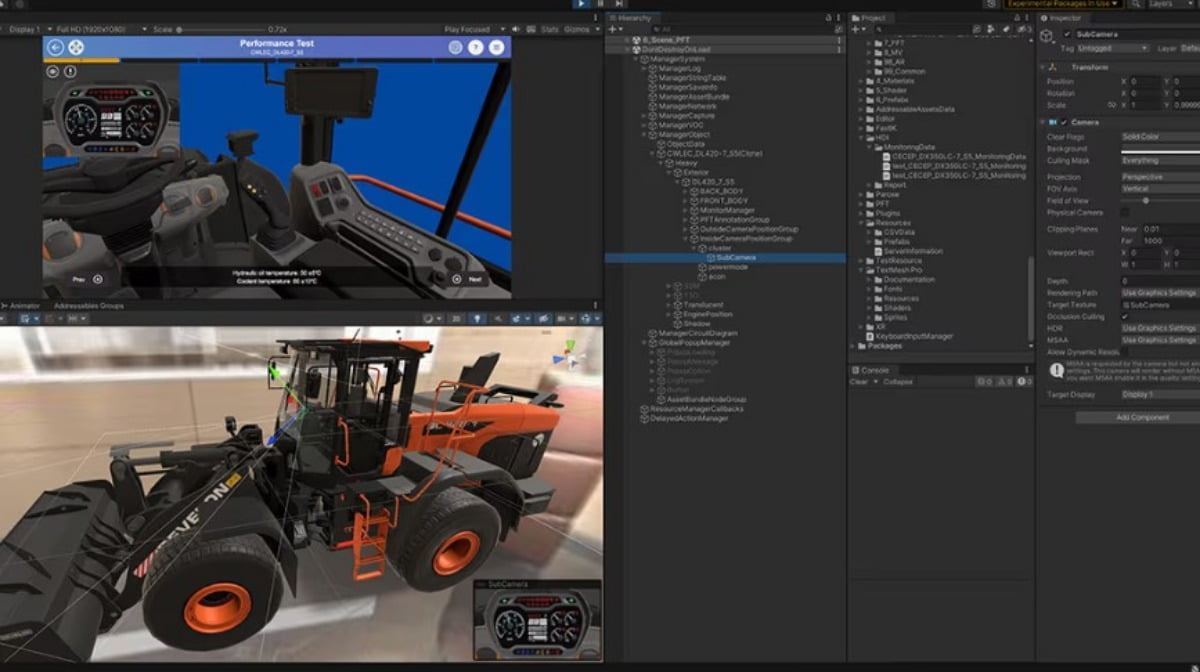Screen dimensions: 1200x672
Task: Open the Clear Flags dropdown showing Solid Color
Action: (x=1158, y=136)
